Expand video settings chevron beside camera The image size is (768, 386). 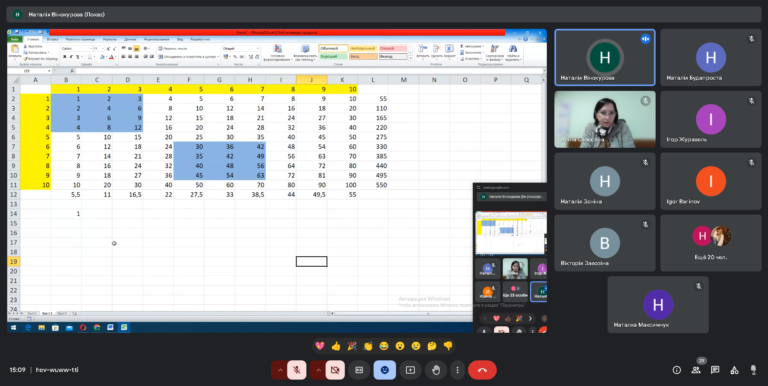pos(318,370)
